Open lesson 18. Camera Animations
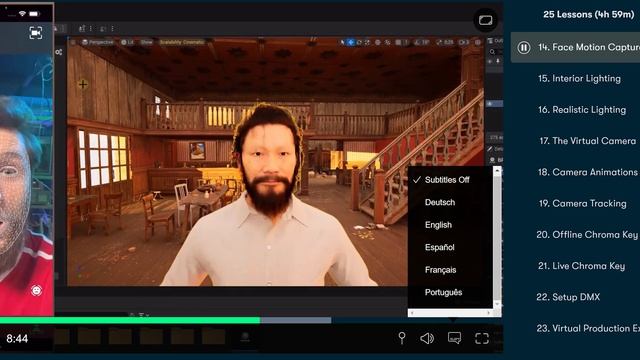The image size is (640, 360). point(587,172)
